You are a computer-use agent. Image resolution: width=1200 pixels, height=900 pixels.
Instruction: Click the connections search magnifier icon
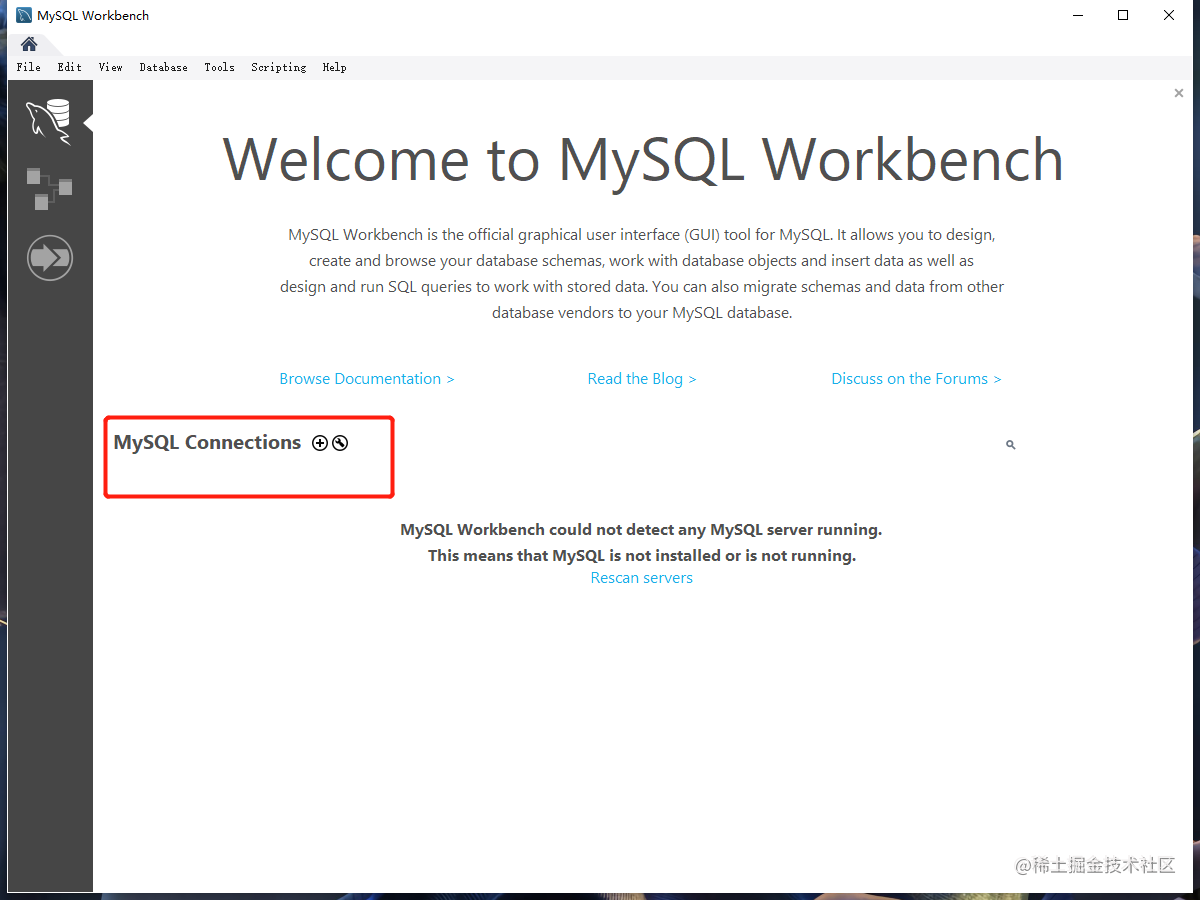coord(1011,444)
